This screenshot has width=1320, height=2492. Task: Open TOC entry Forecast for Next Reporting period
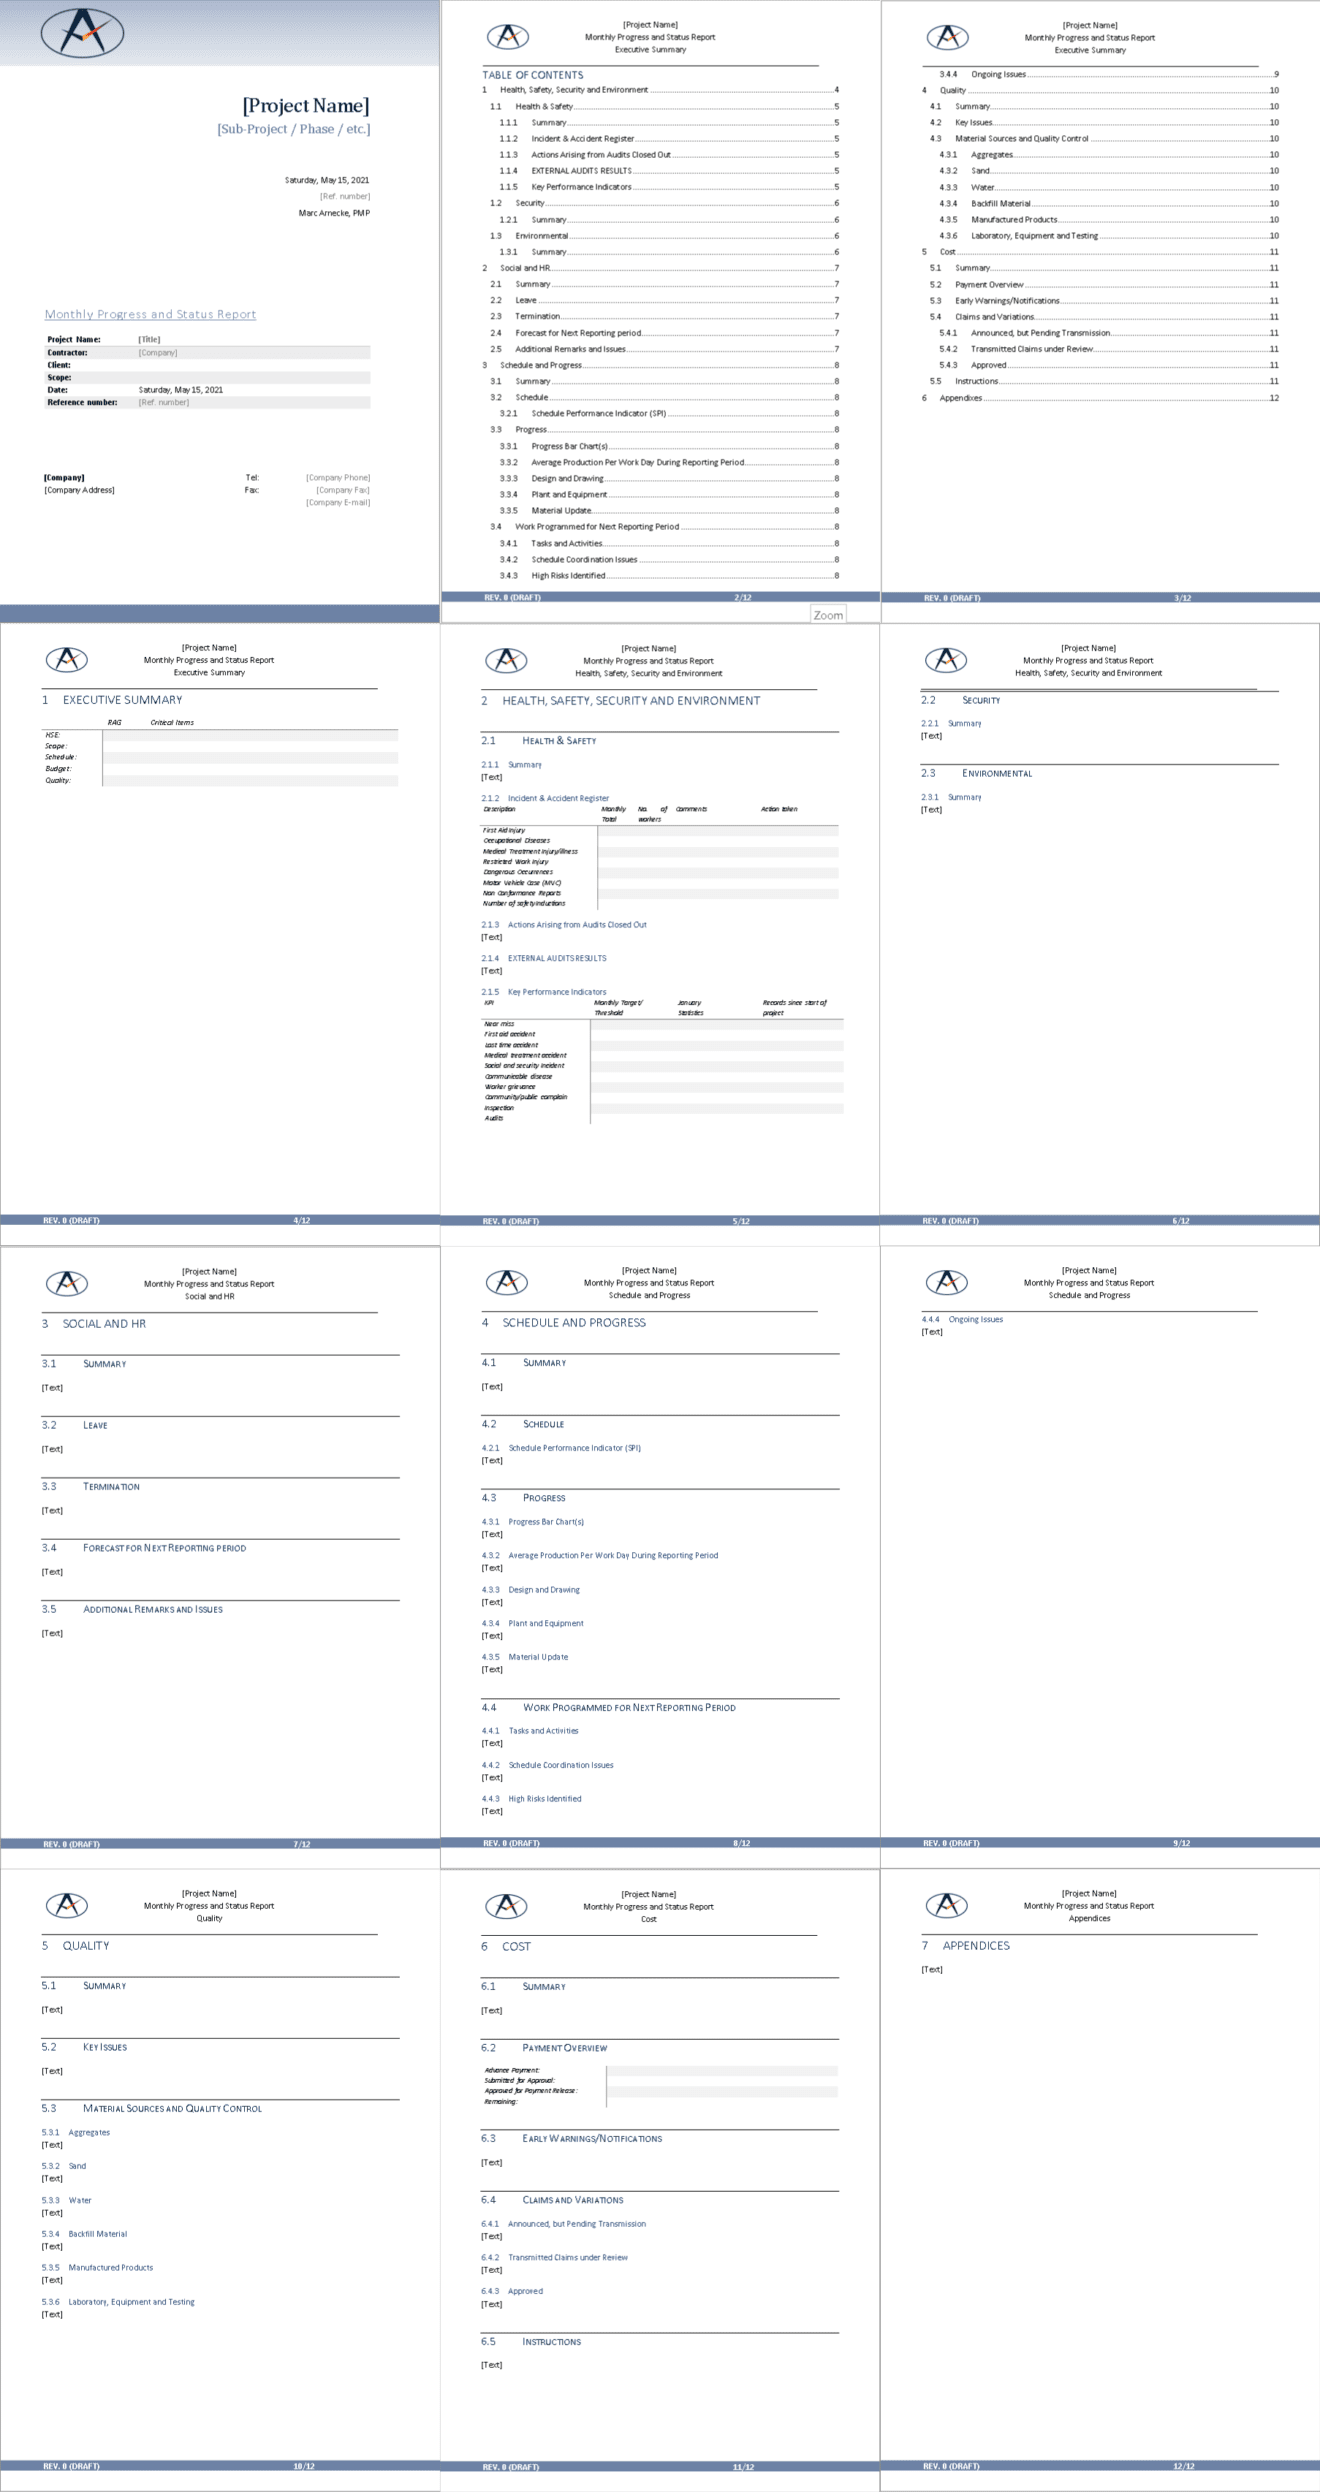click(x=664, y=333)
